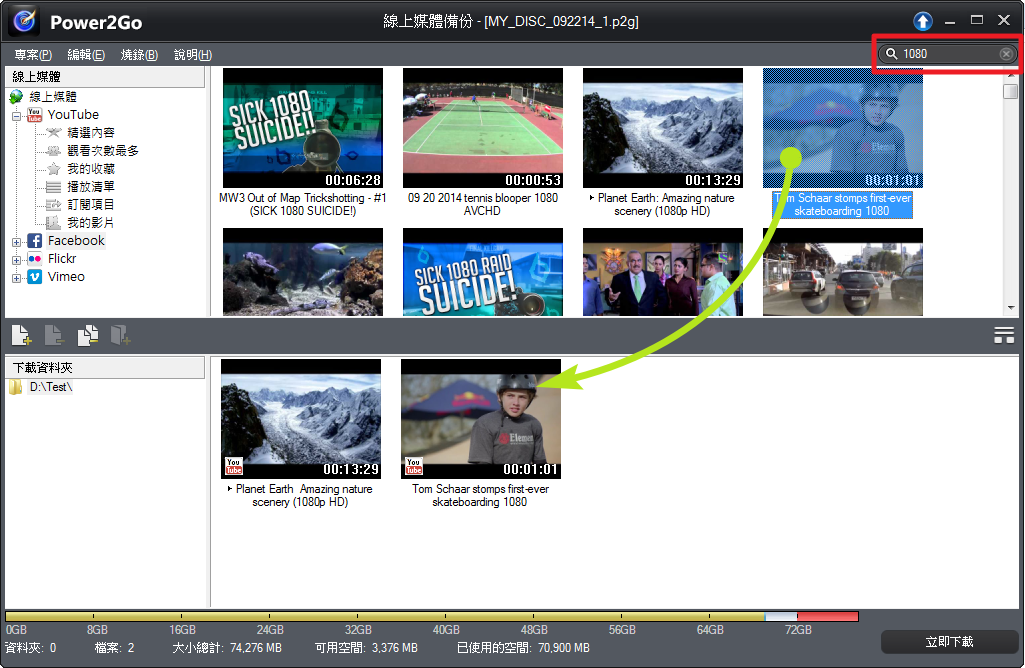The image size is (1025, 668).
Task: Select 播放清單 under YouTube
Action: coord(90,187)
